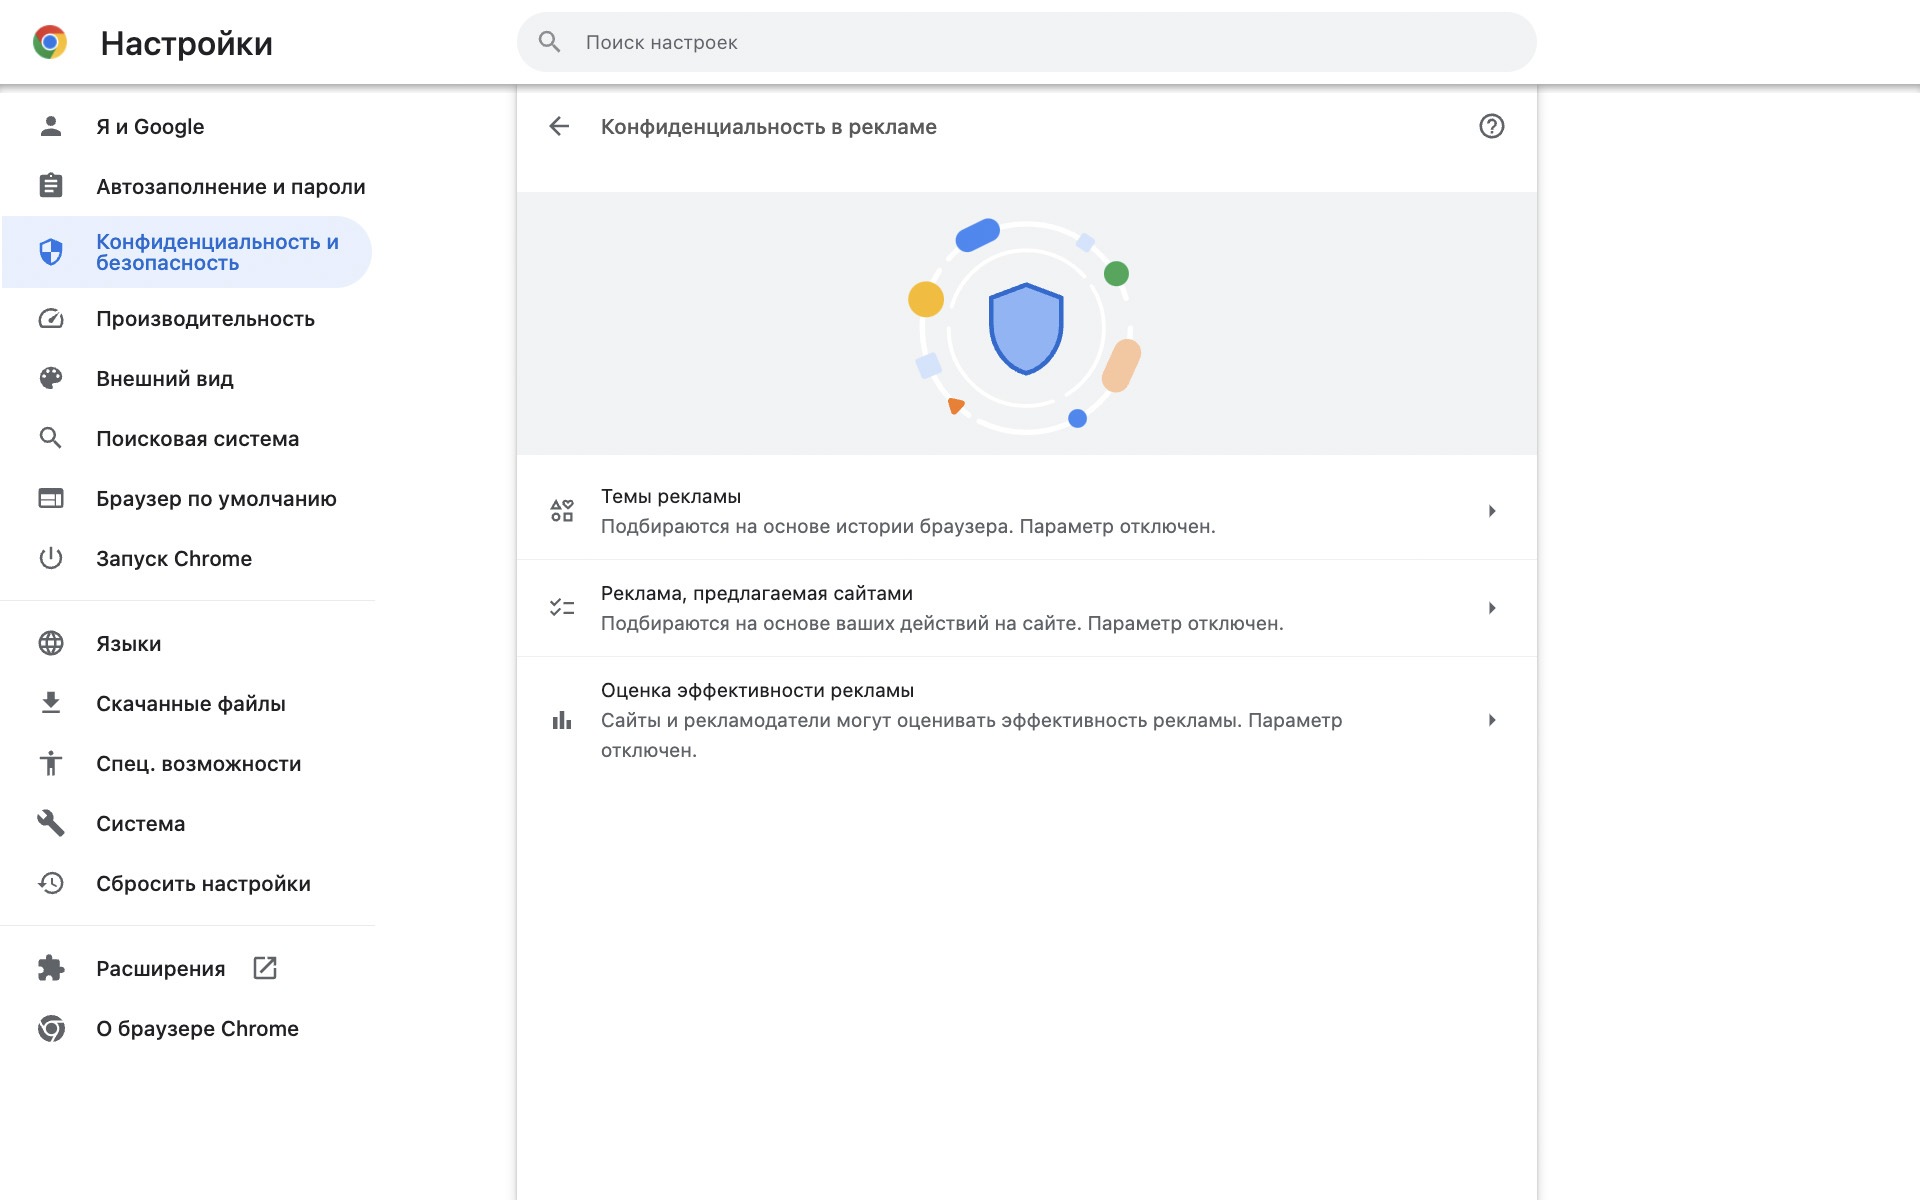The height and width of the screenshot is (1200, 1920).
Task: Open 'Расширения' external link
Action: point(263,968)
